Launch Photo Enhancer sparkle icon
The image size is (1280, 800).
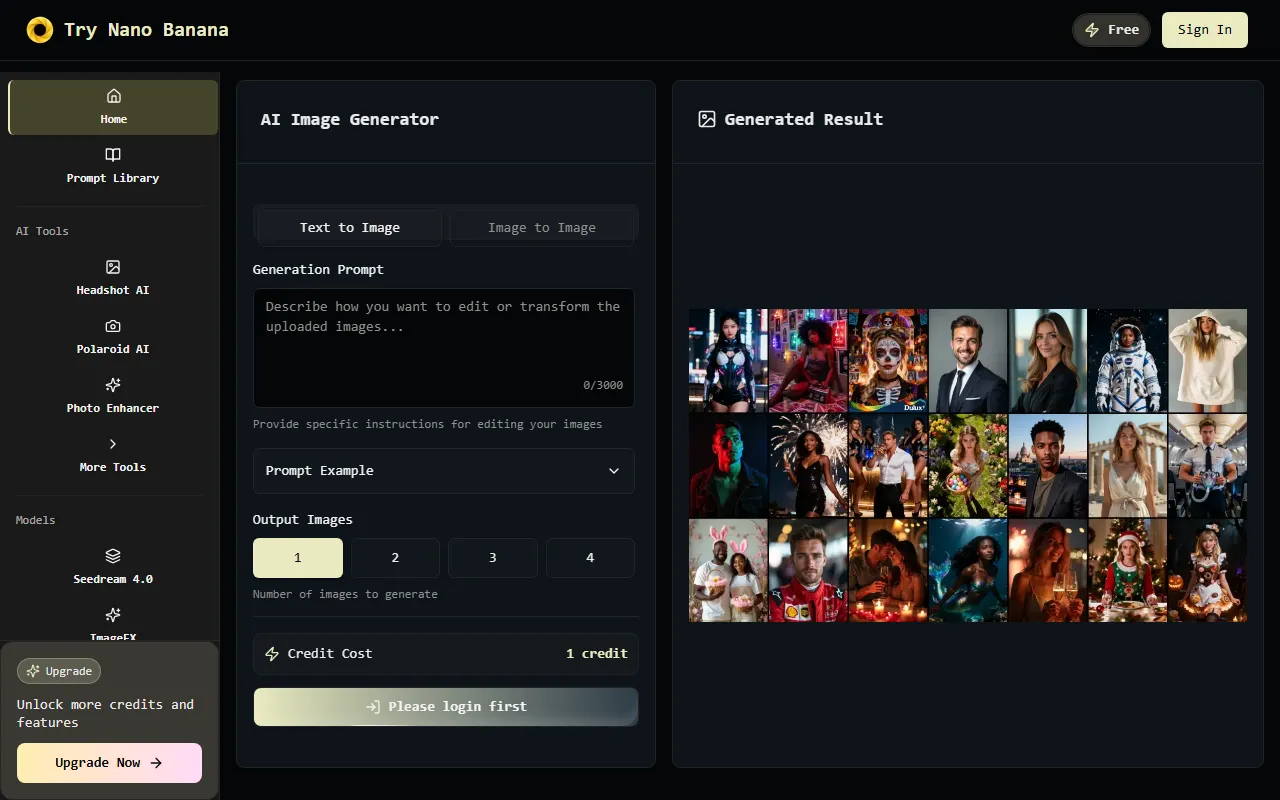(x=113, y=385)
